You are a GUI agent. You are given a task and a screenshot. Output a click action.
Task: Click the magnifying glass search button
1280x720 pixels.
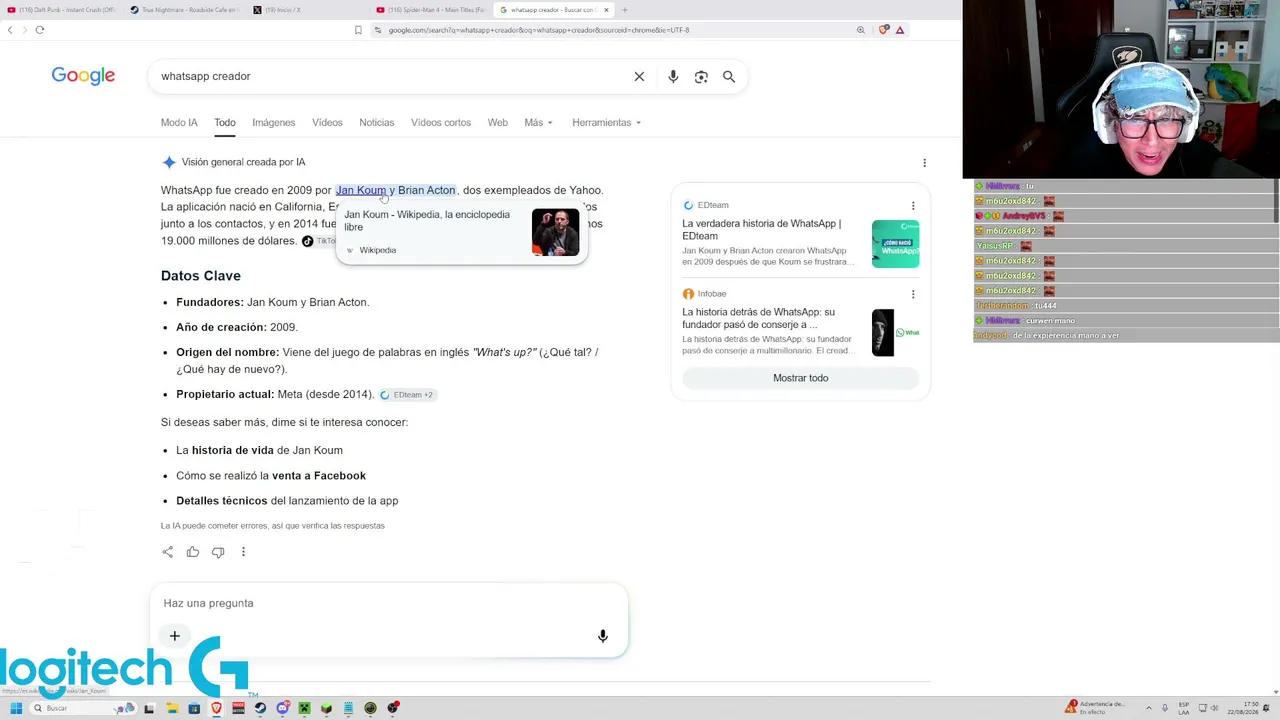pyautogui.click(x=729, y=76)
